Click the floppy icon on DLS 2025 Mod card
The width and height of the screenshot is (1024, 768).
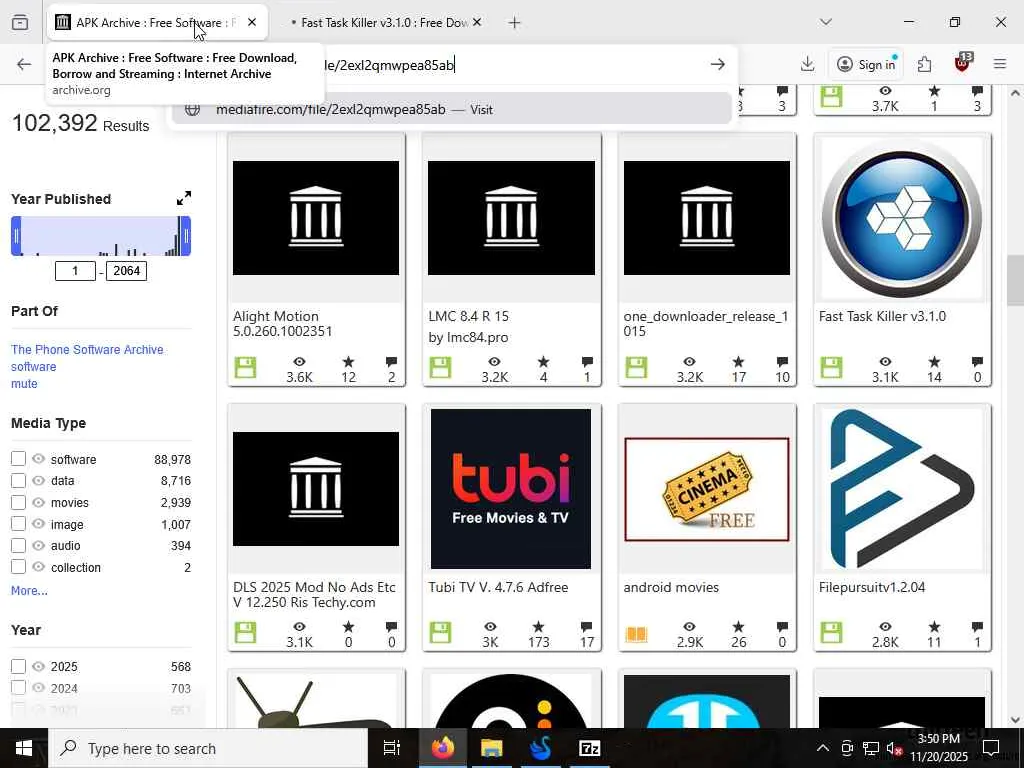pyautogui.click(x=246, y=633)
